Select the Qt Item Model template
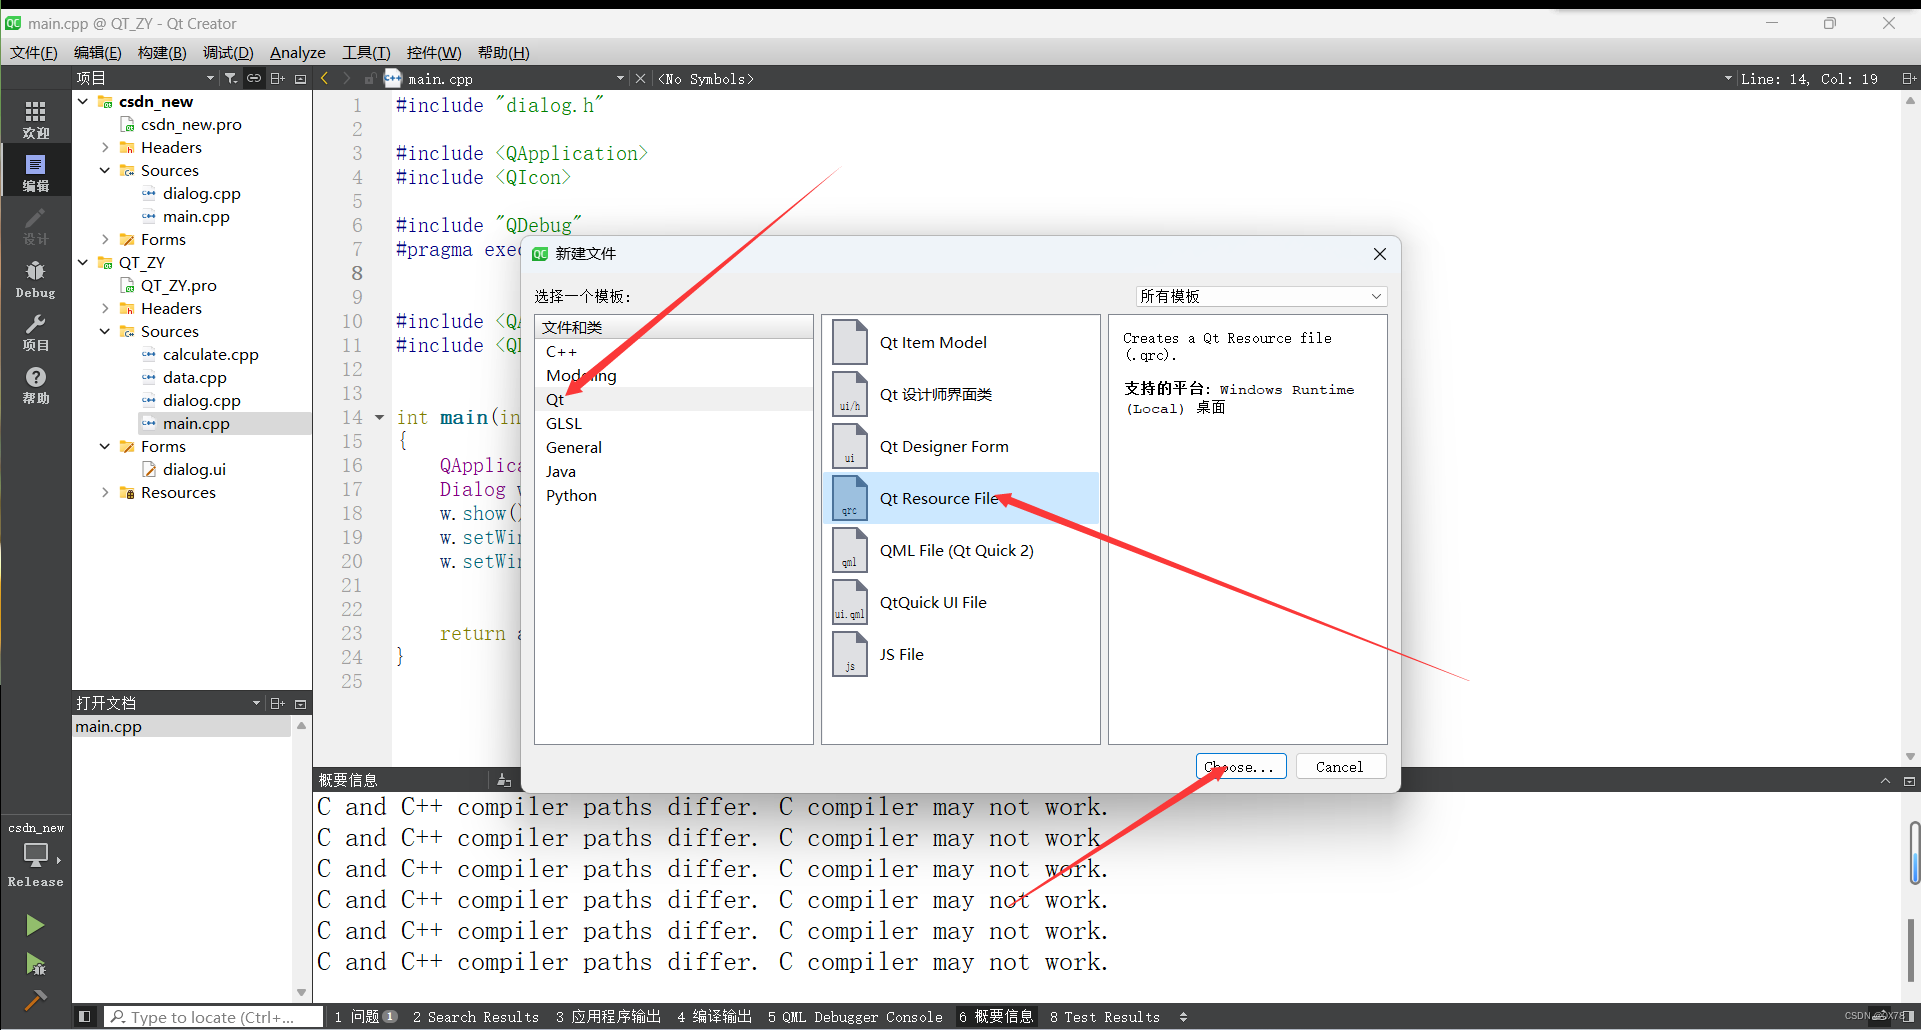Screen dimensions: 1921x1030 [960, 342]
